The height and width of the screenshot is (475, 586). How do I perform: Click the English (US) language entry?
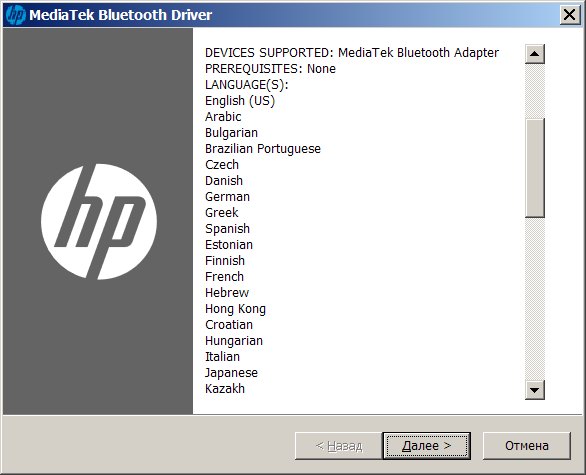pyautogui.click(x=240, y=101)
